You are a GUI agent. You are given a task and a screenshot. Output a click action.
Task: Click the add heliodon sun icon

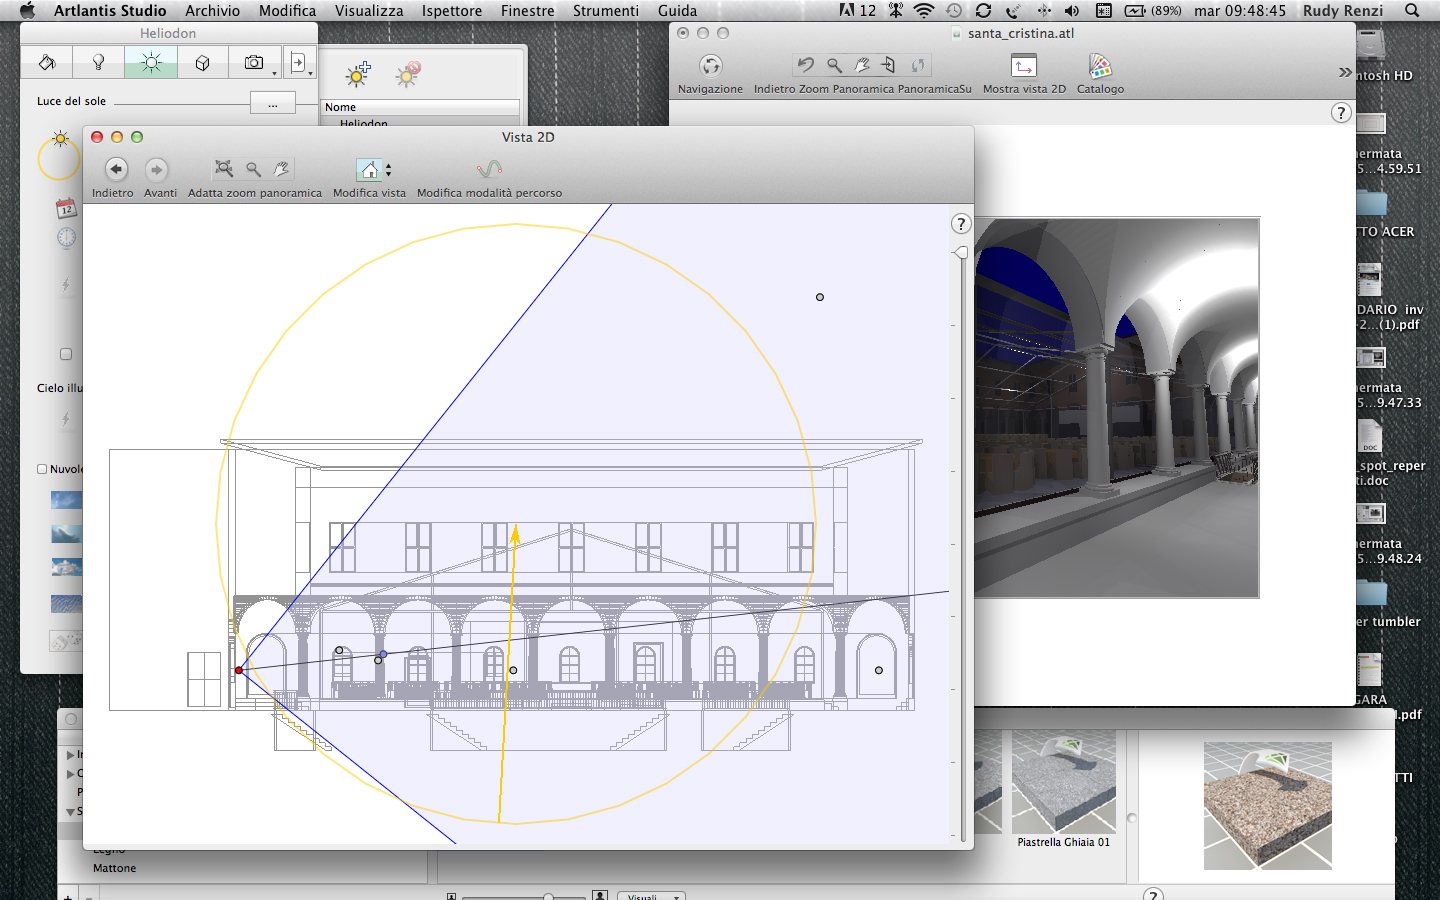[358, 74]
